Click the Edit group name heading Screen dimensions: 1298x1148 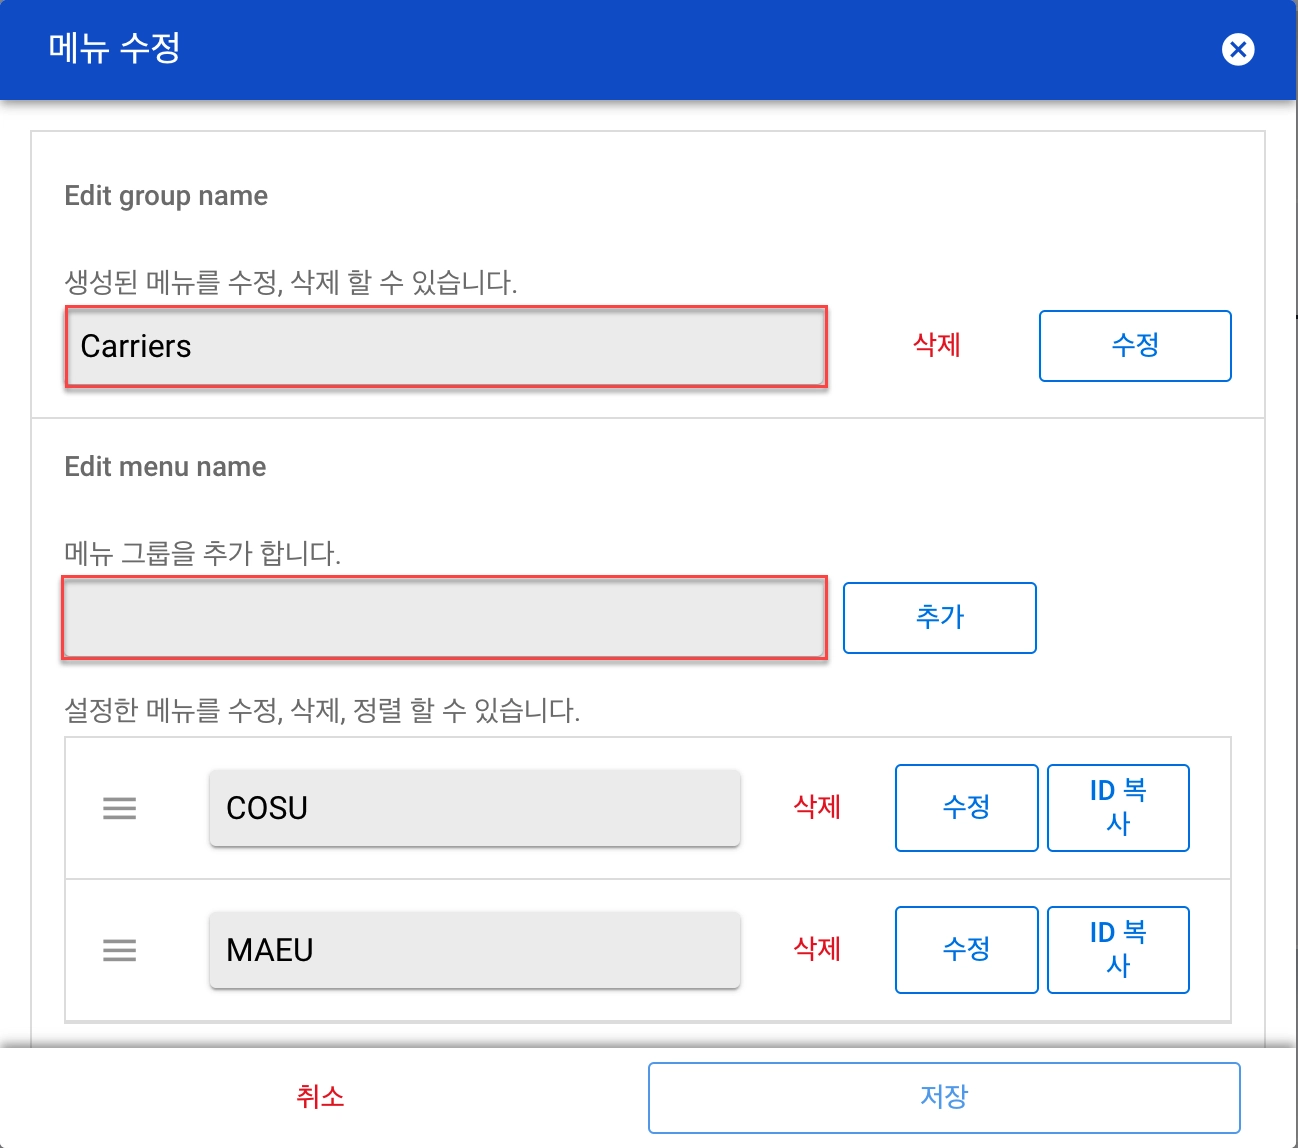166,196
